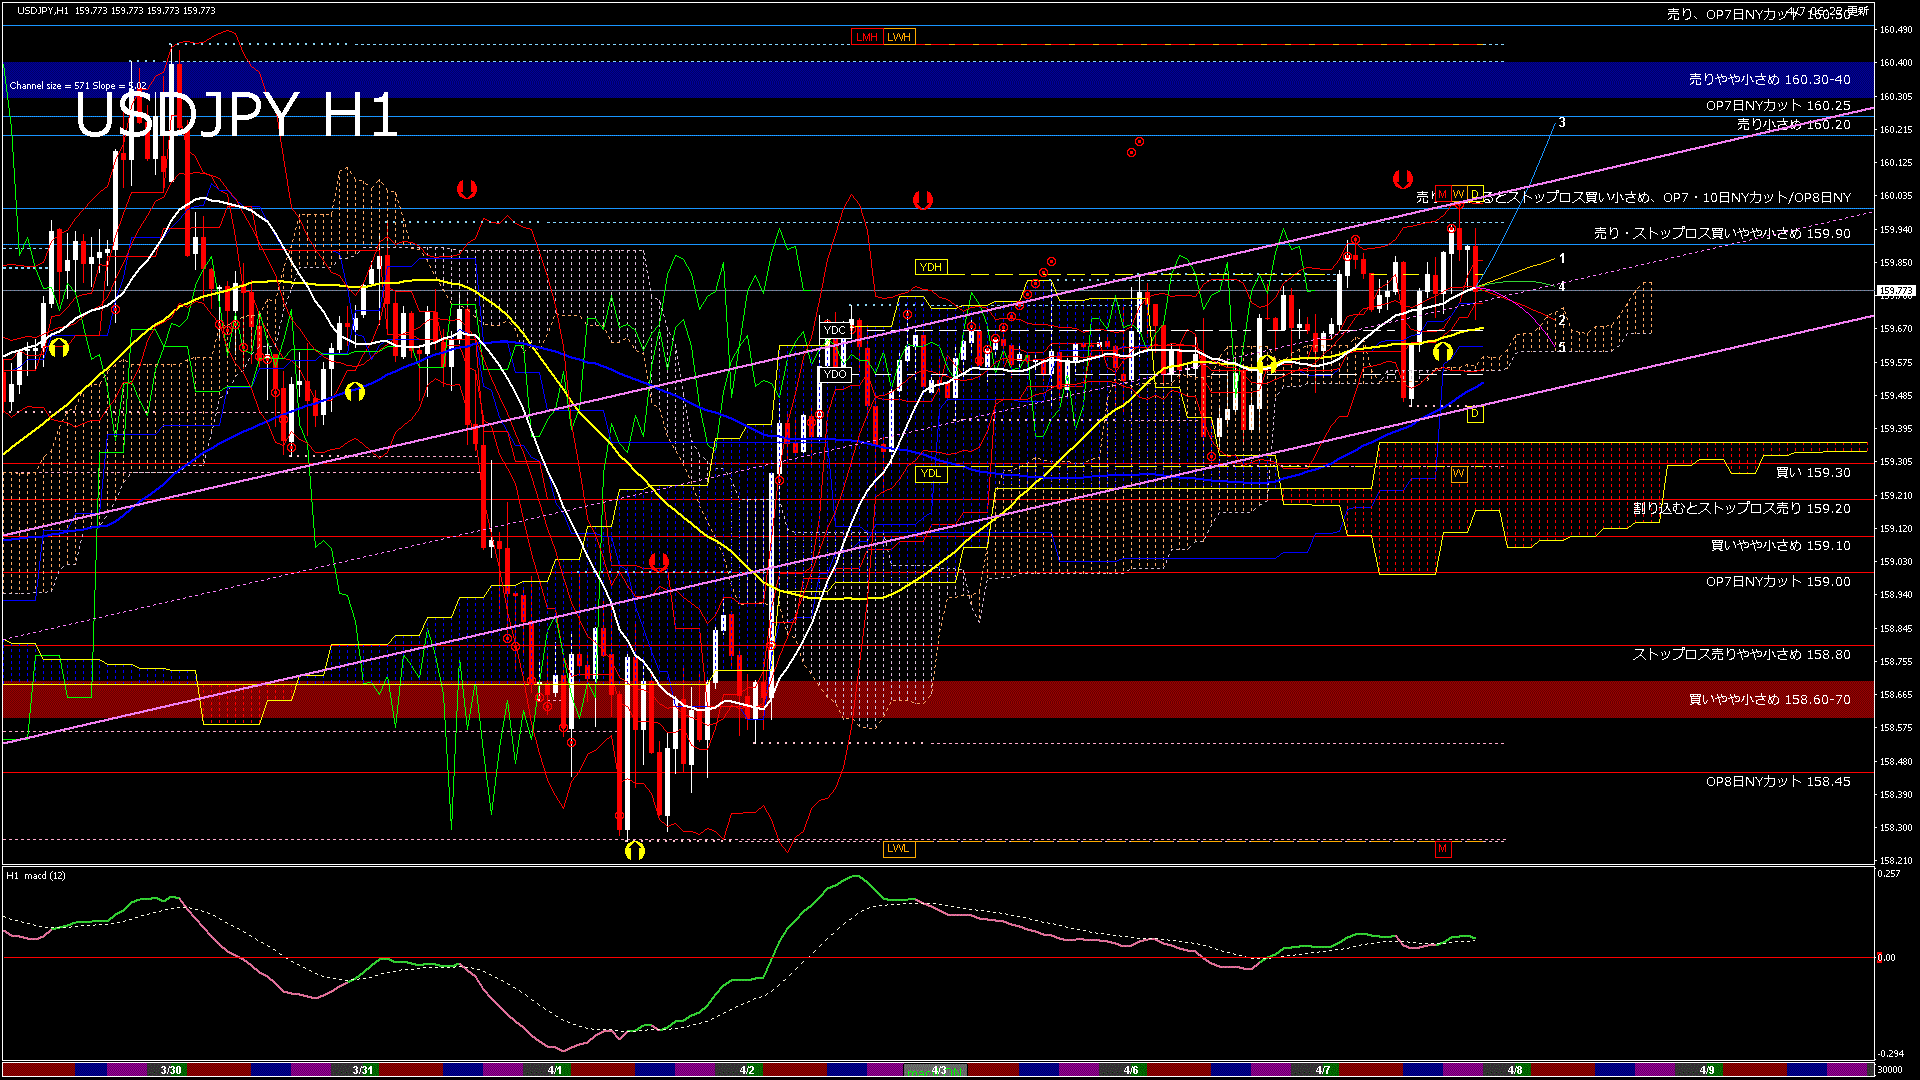Click the YDL label box

932,473
